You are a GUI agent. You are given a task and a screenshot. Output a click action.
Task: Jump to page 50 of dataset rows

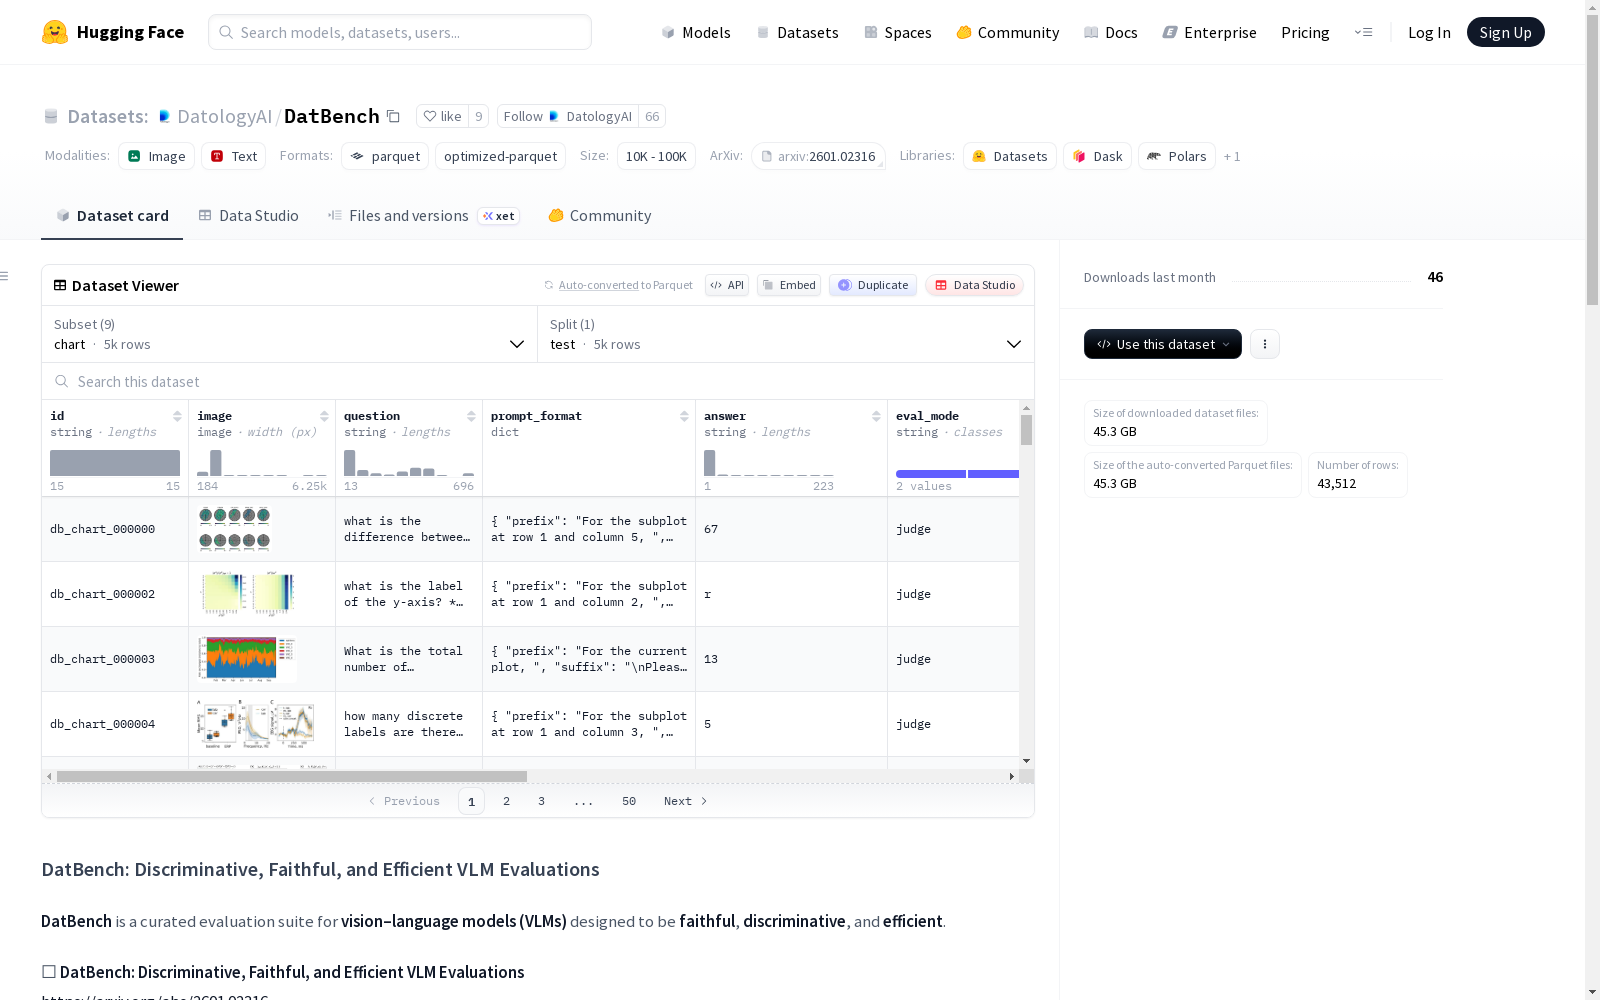[x=629, y=801]
